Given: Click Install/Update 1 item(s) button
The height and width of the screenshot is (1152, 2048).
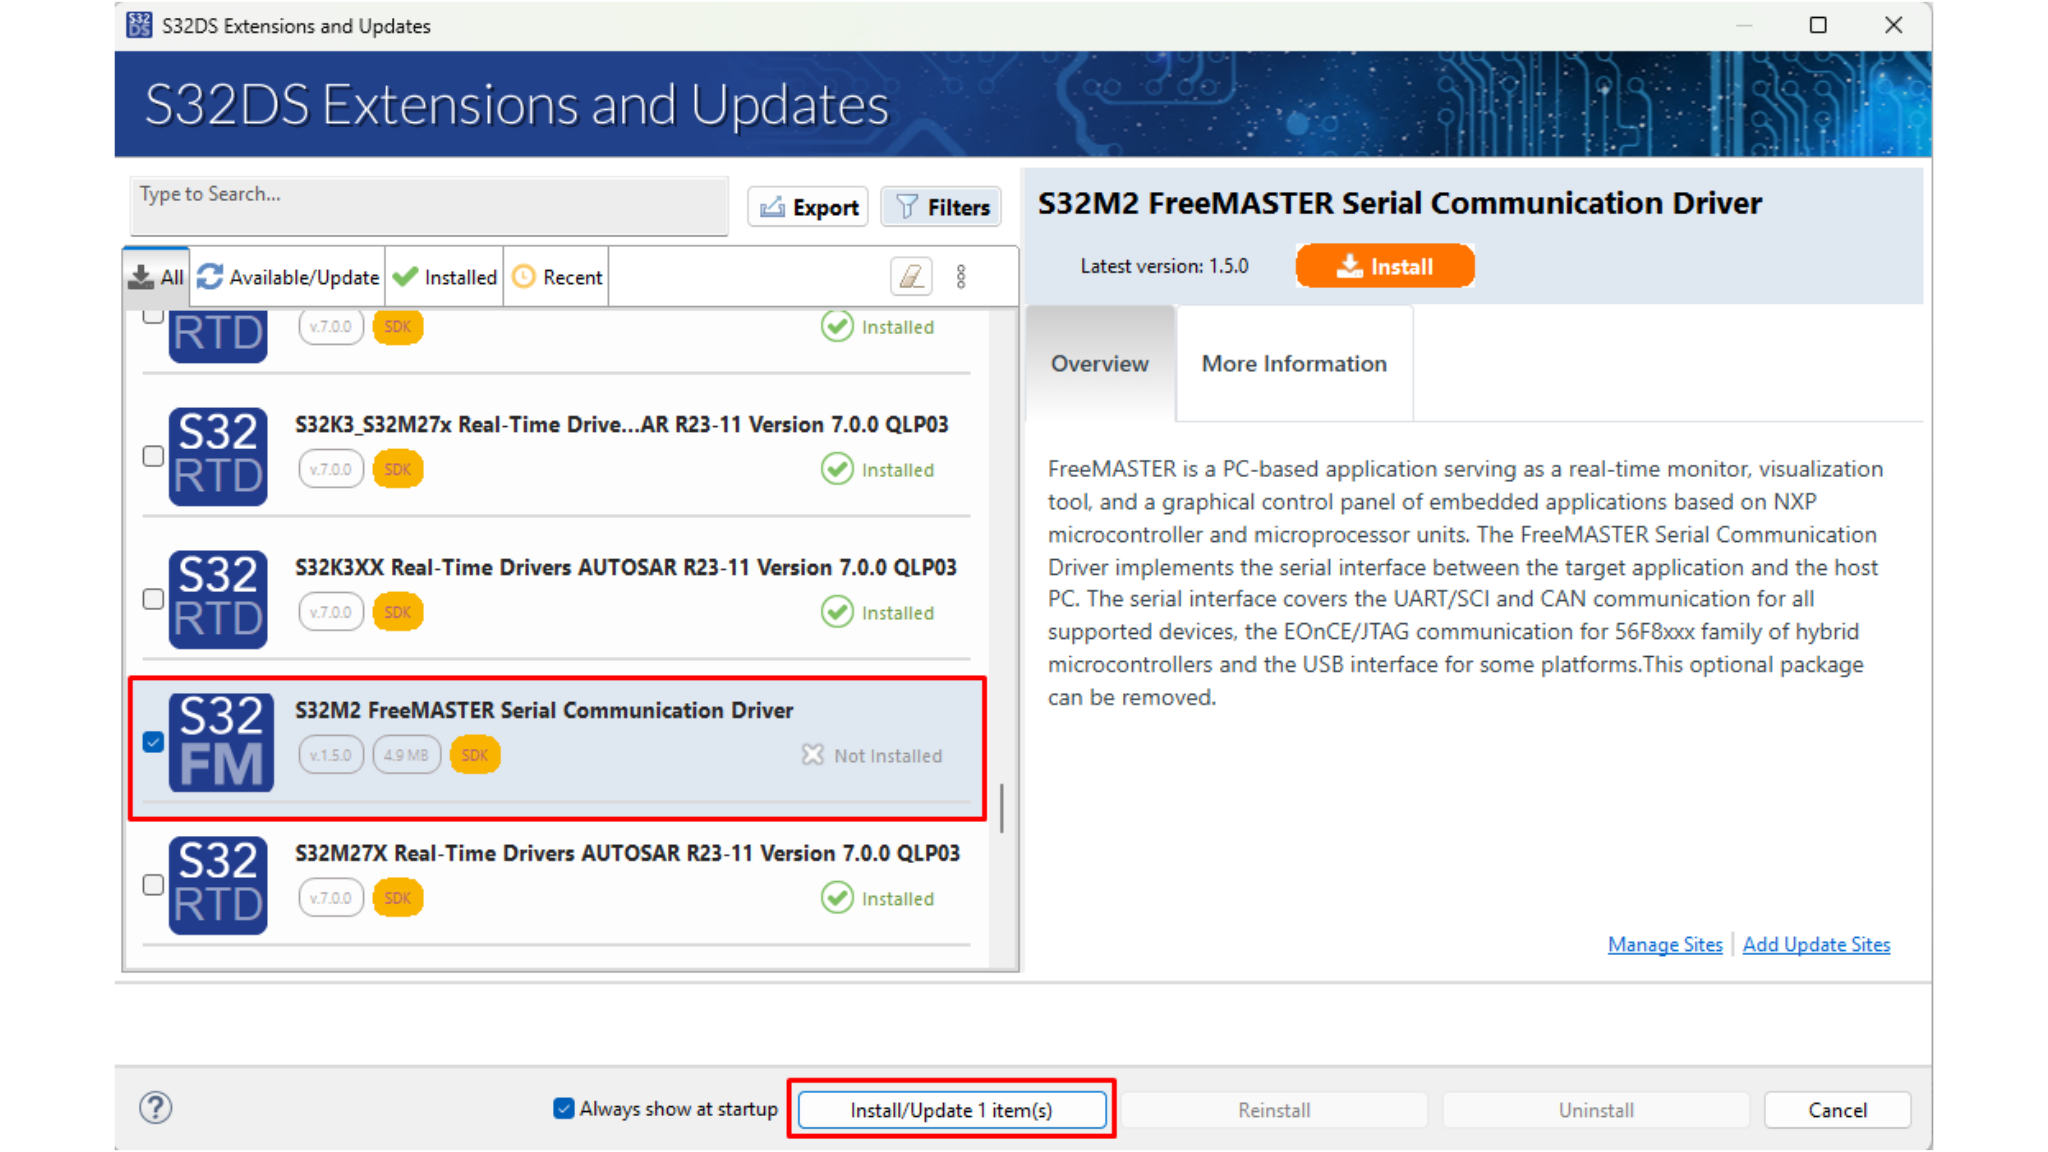Looking at the screenshot, I should [952, 1110].
